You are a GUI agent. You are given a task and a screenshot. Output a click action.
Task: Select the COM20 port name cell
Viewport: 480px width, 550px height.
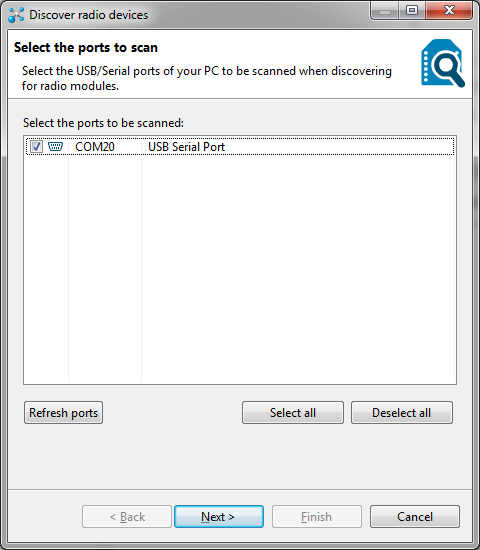(x=95, y=147)
